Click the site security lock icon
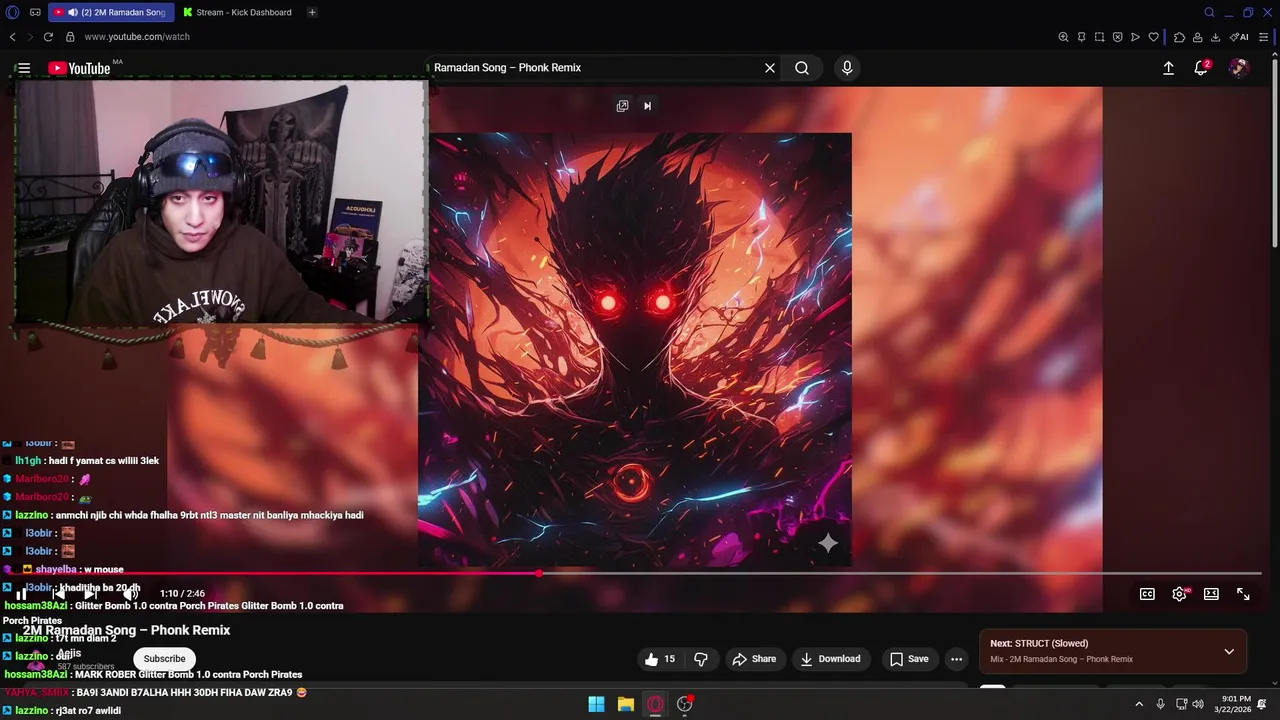This screenshot has width=1280, height=720. point(70,37)
